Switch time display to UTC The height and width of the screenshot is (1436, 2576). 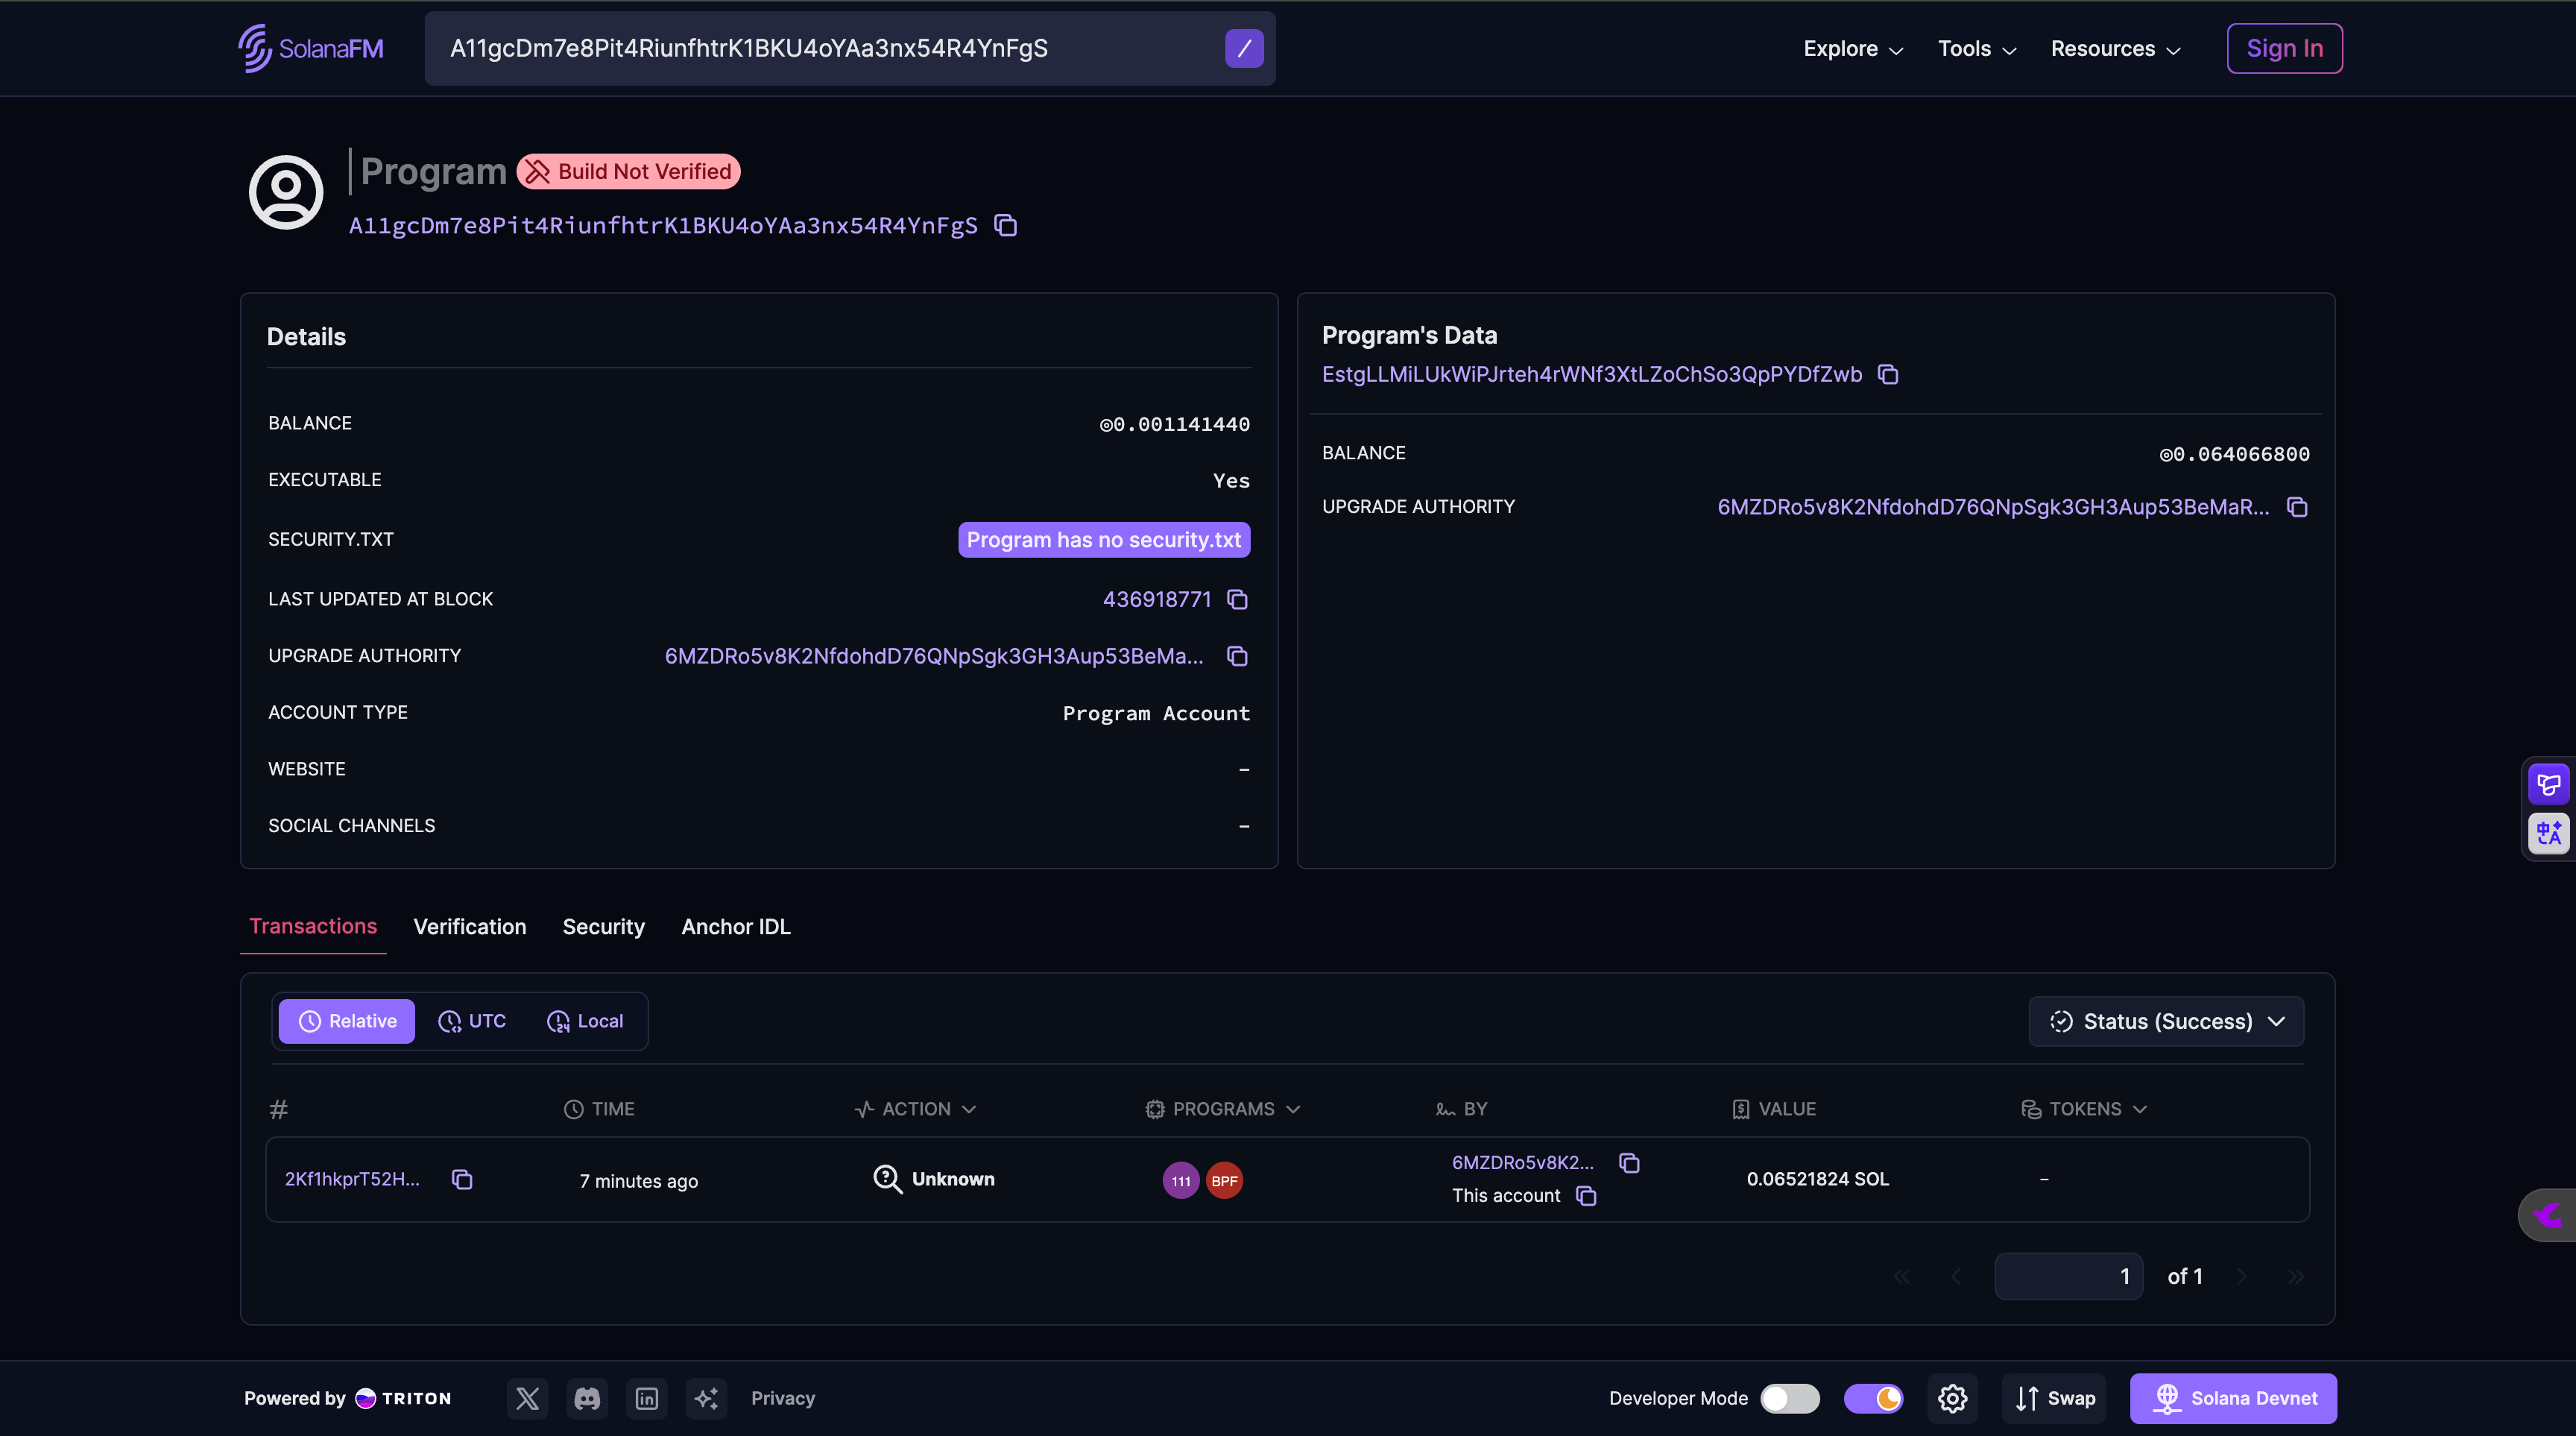tap(472, 1021)
